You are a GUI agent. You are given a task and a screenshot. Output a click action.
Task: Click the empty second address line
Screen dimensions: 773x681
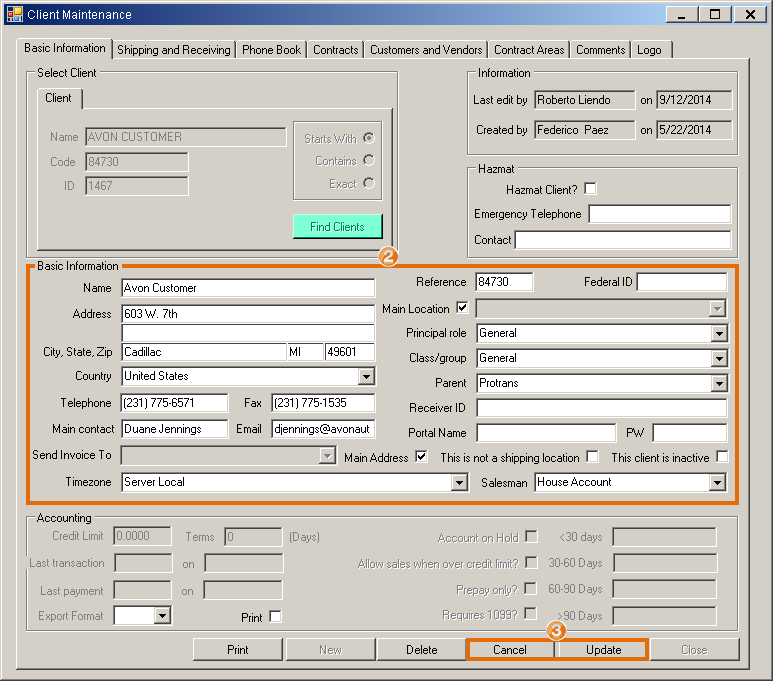pos(248,332)
